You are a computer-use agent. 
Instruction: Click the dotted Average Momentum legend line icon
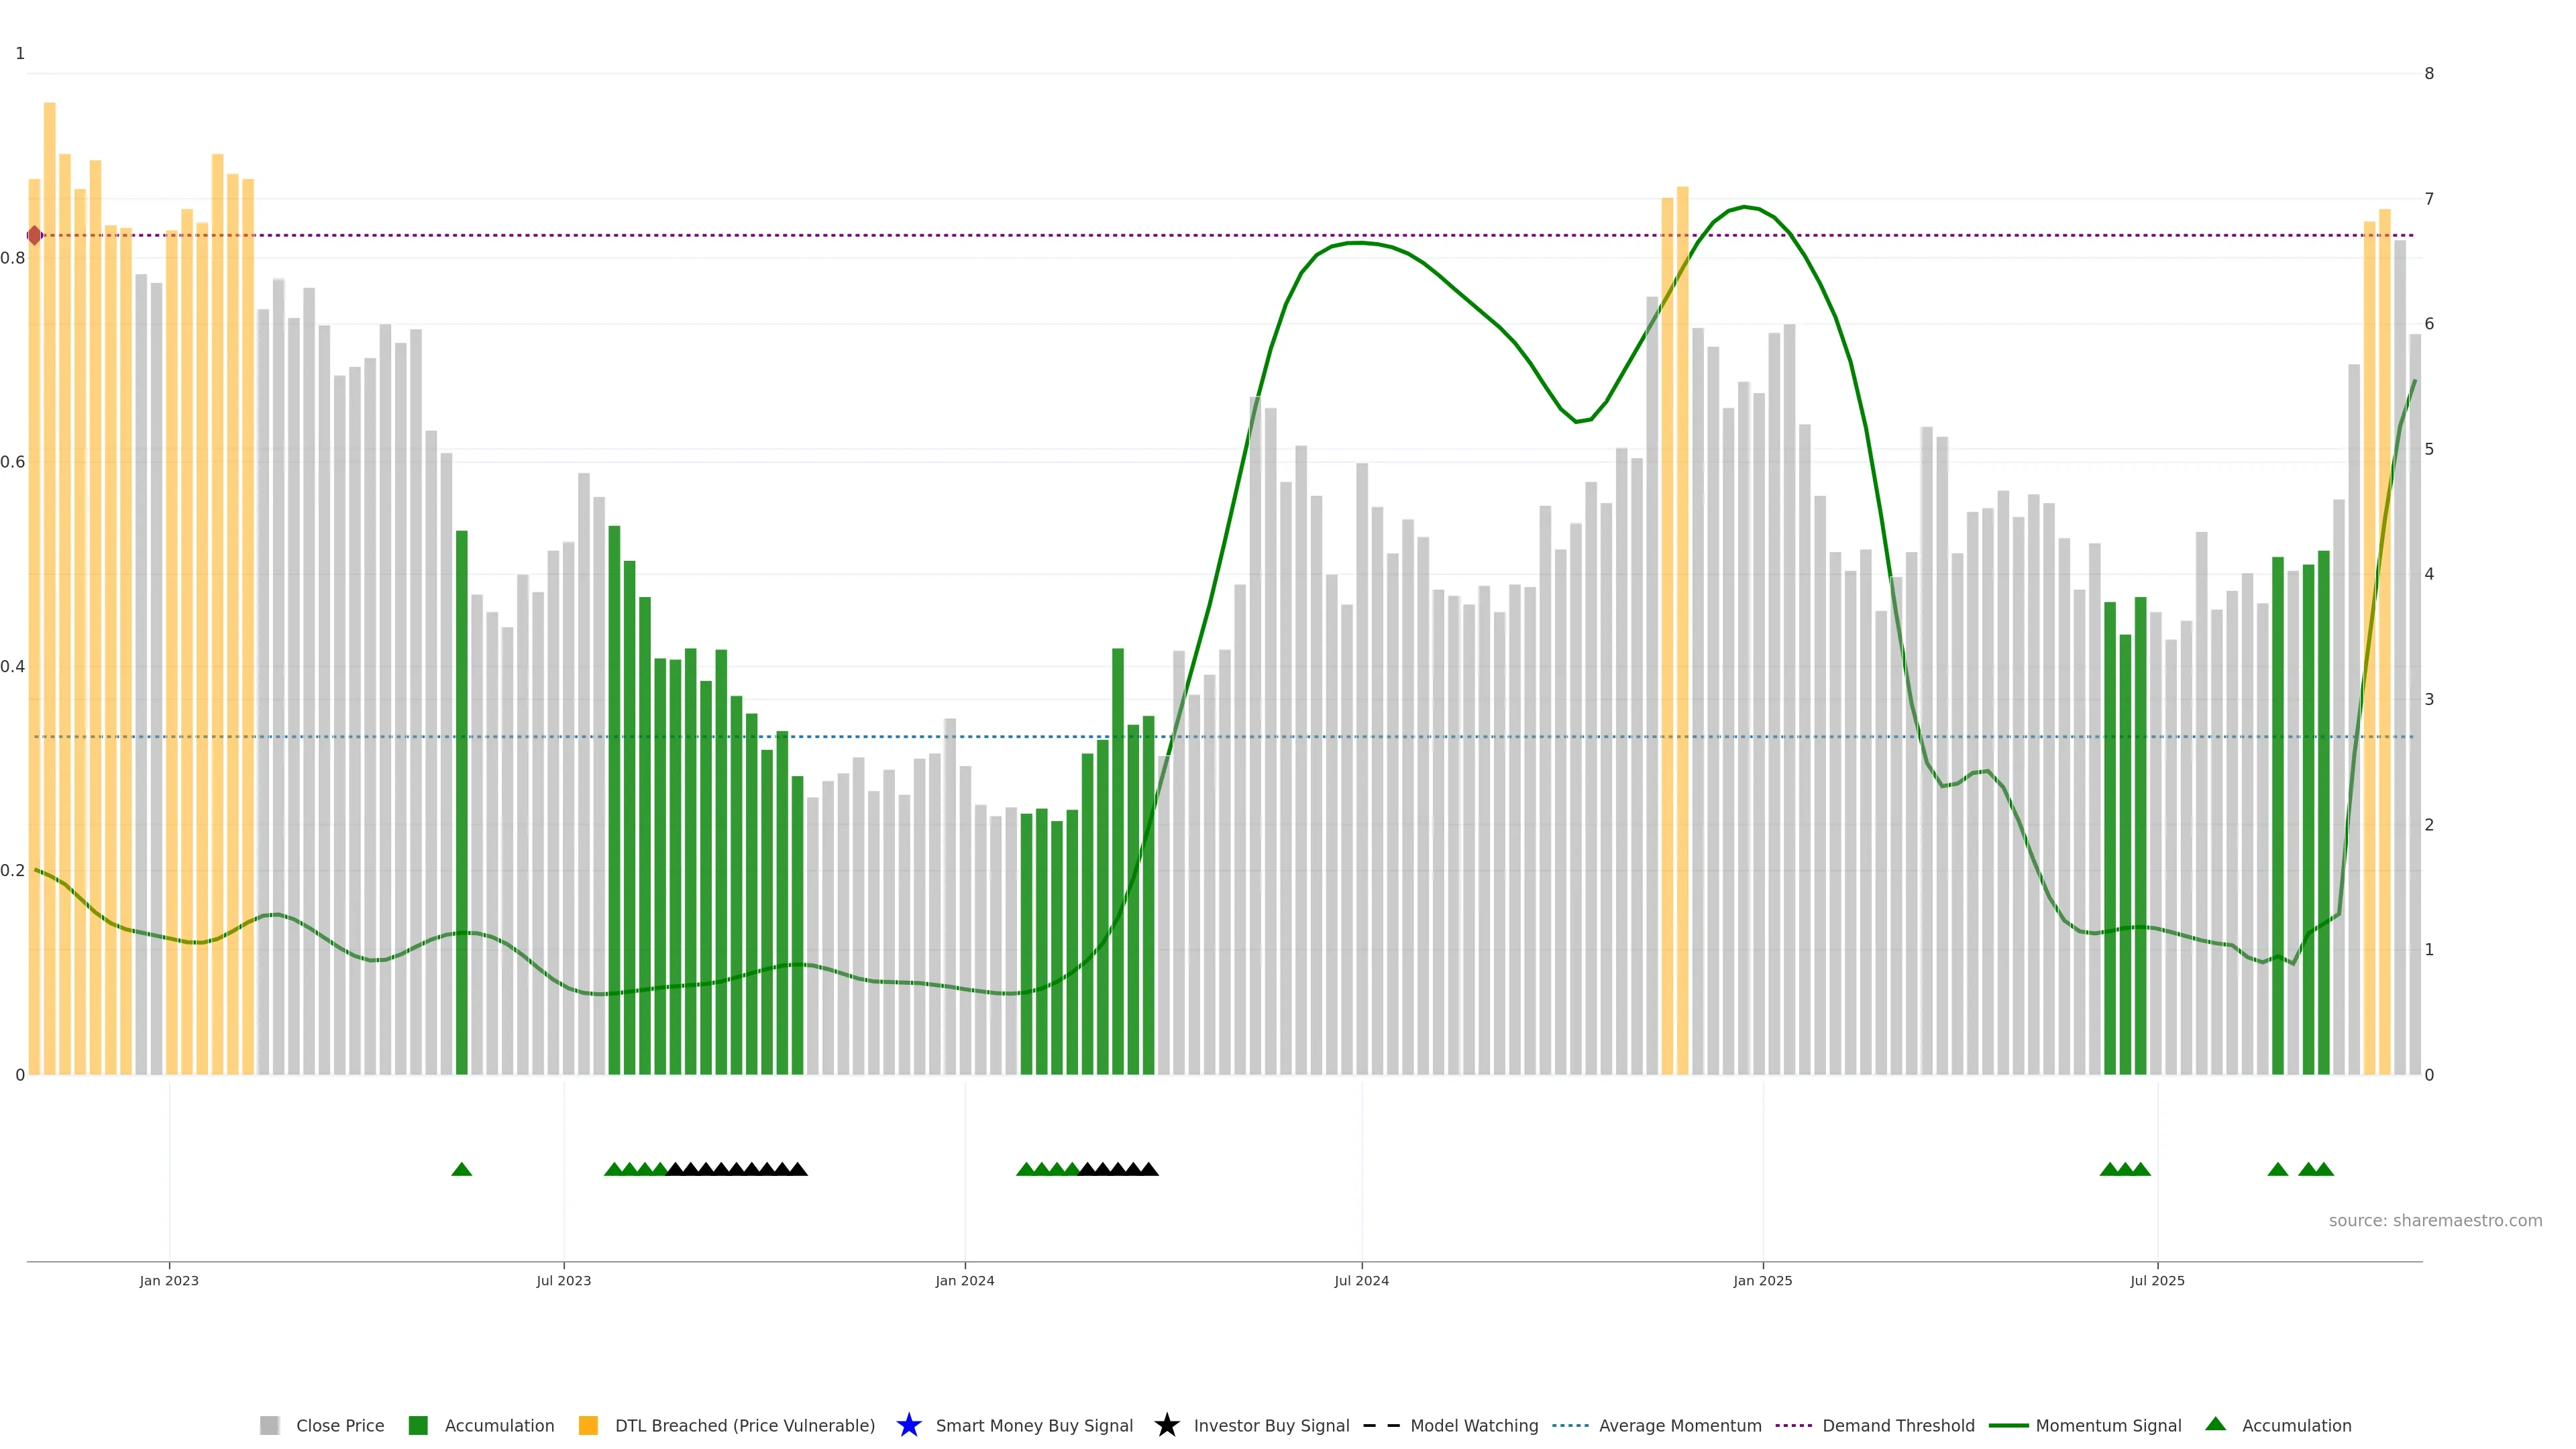tap(1570, 1425)
